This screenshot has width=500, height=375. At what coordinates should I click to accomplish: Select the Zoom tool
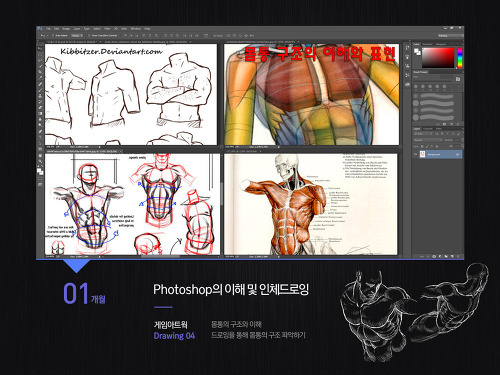pyautogui.click(x=40, y=162)
